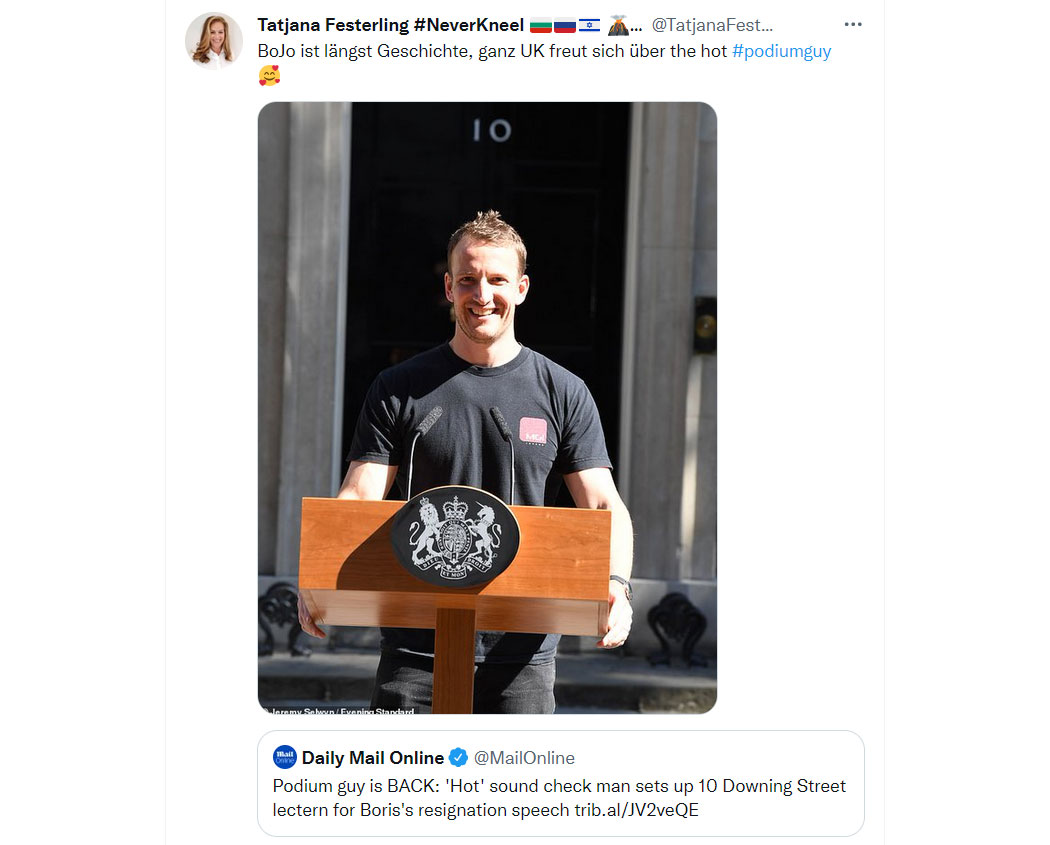Click the Bulgarian flag emoji
The image size is (1050, 845).
click(540, 26)
